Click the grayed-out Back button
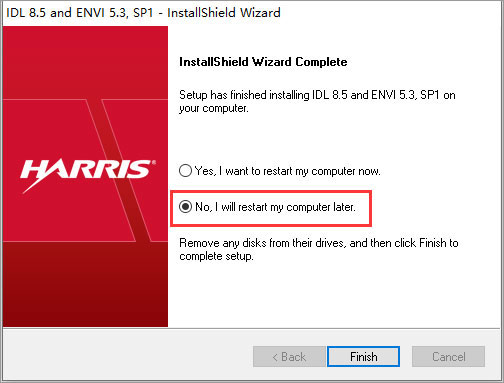 tap(289, 357)
